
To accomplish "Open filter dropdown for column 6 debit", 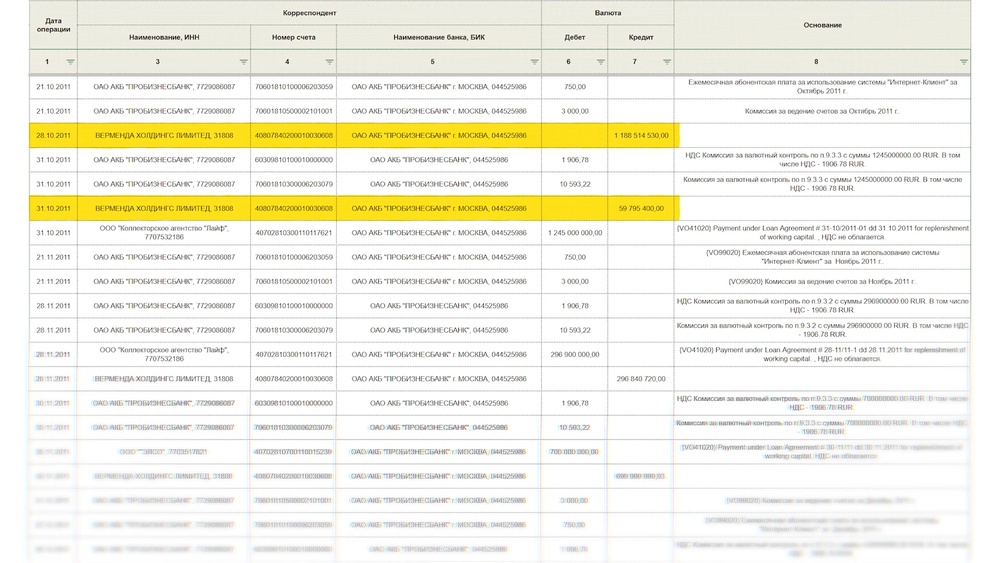I will pos(600,62).
